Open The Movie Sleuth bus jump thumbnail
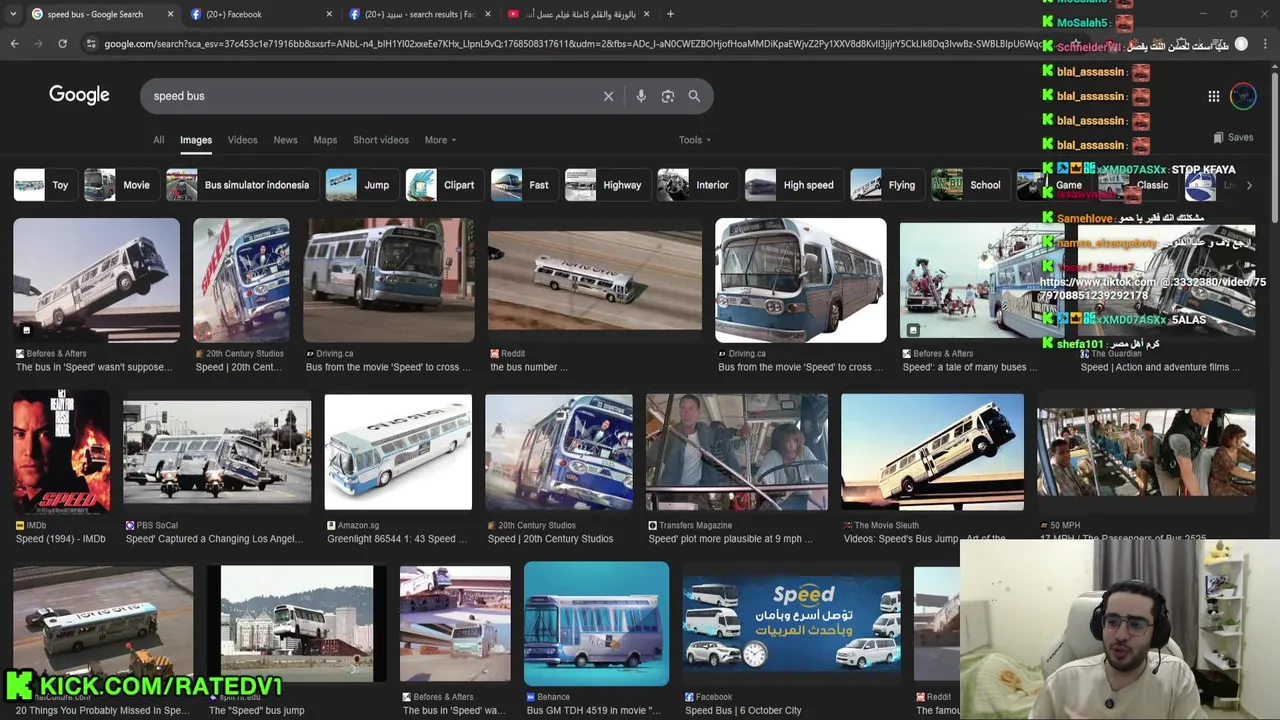1280x720 pixels. (x=932, y=452)
